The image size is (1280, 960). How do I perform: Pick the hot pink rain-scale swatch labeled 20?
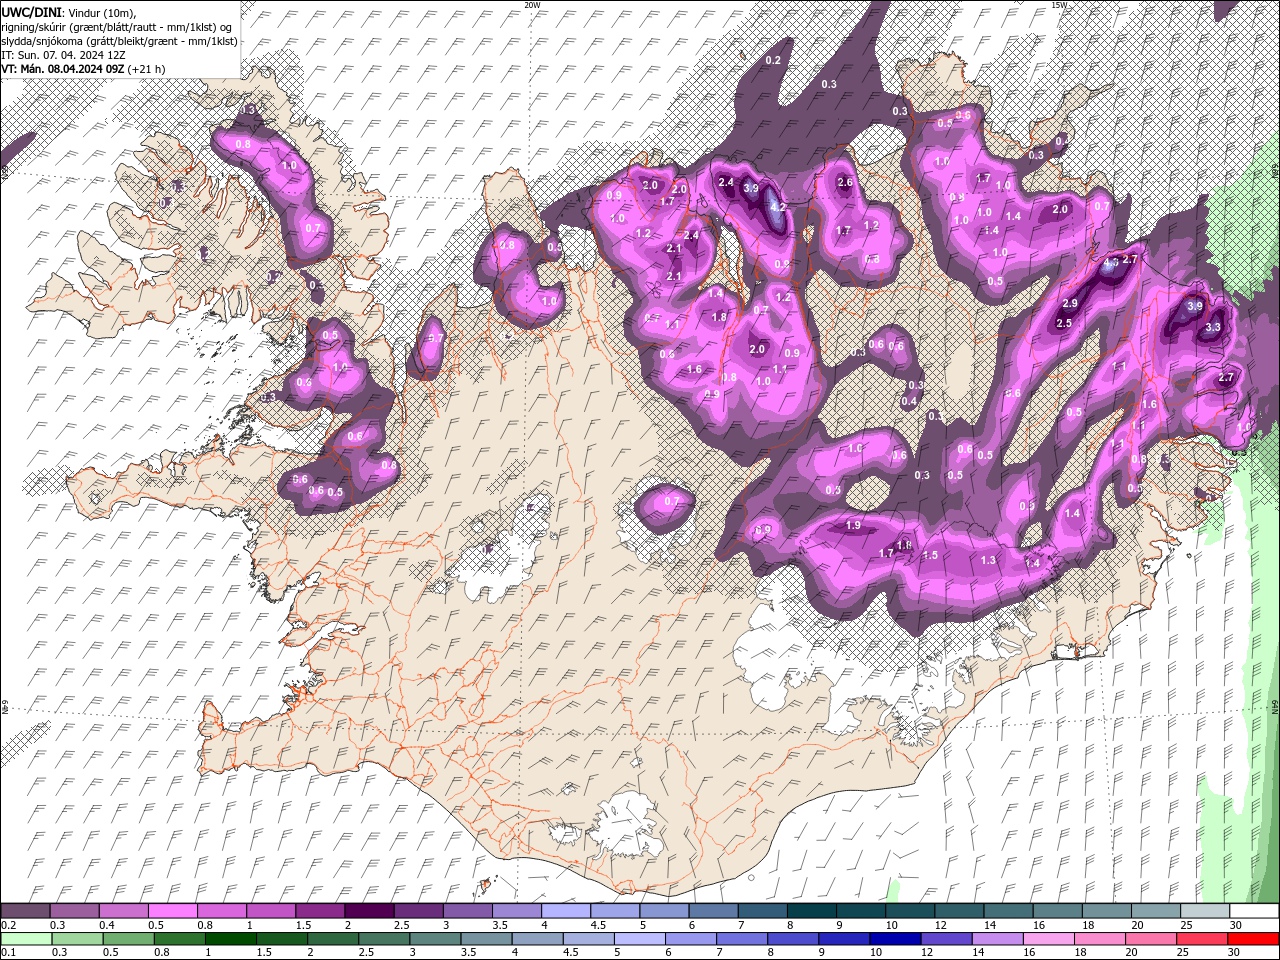[x=1151, y=939]
